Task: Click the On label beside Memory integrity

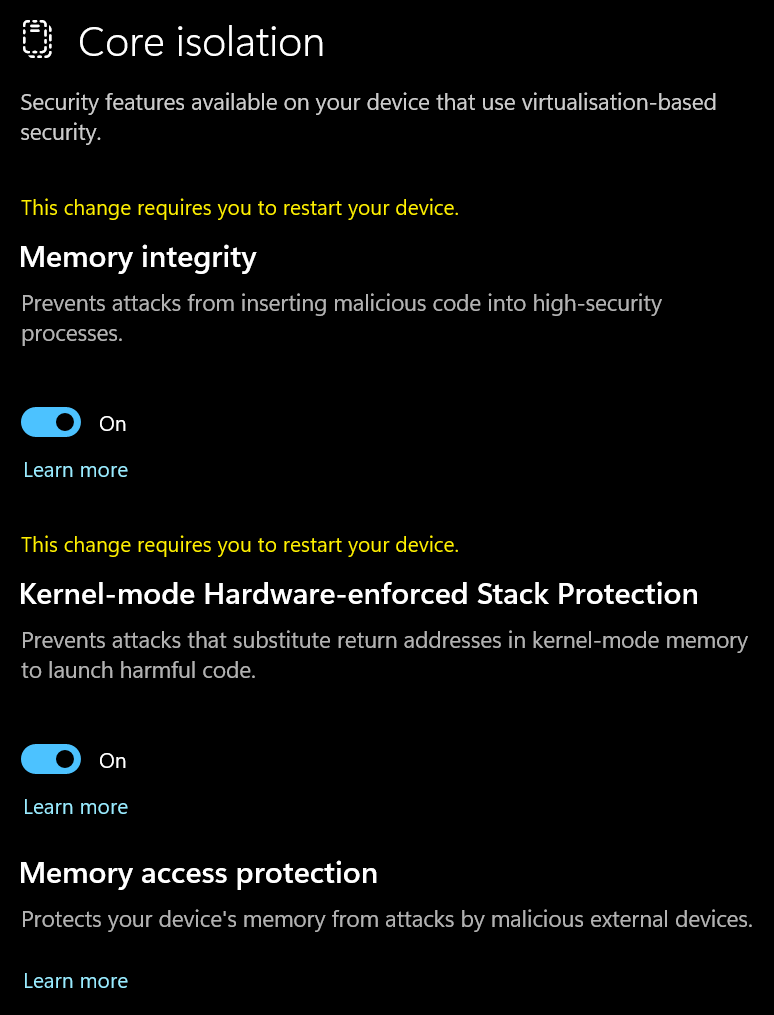Action: click(x=113, y=424)
